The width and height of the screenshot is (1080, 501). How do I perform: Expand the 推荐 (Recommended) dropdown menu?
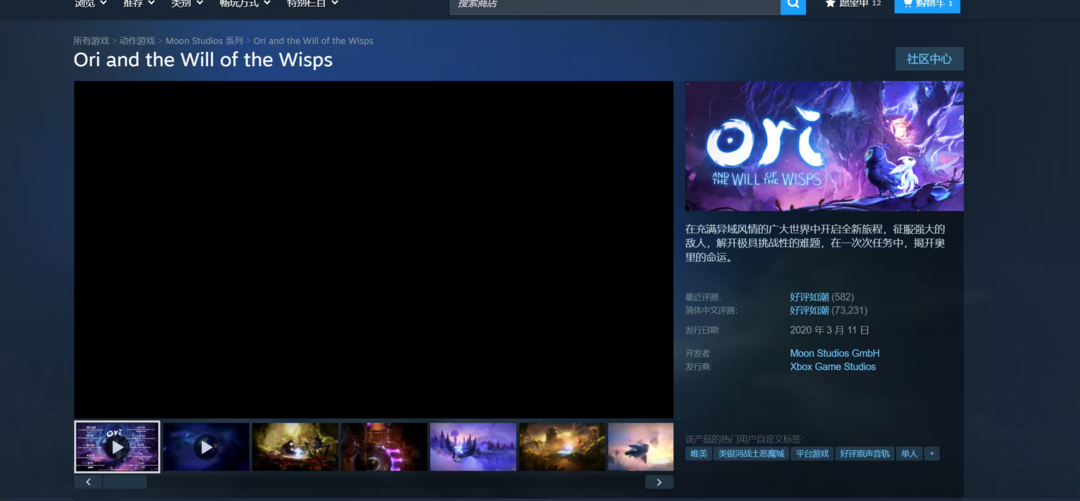click(x=139, y=3)
